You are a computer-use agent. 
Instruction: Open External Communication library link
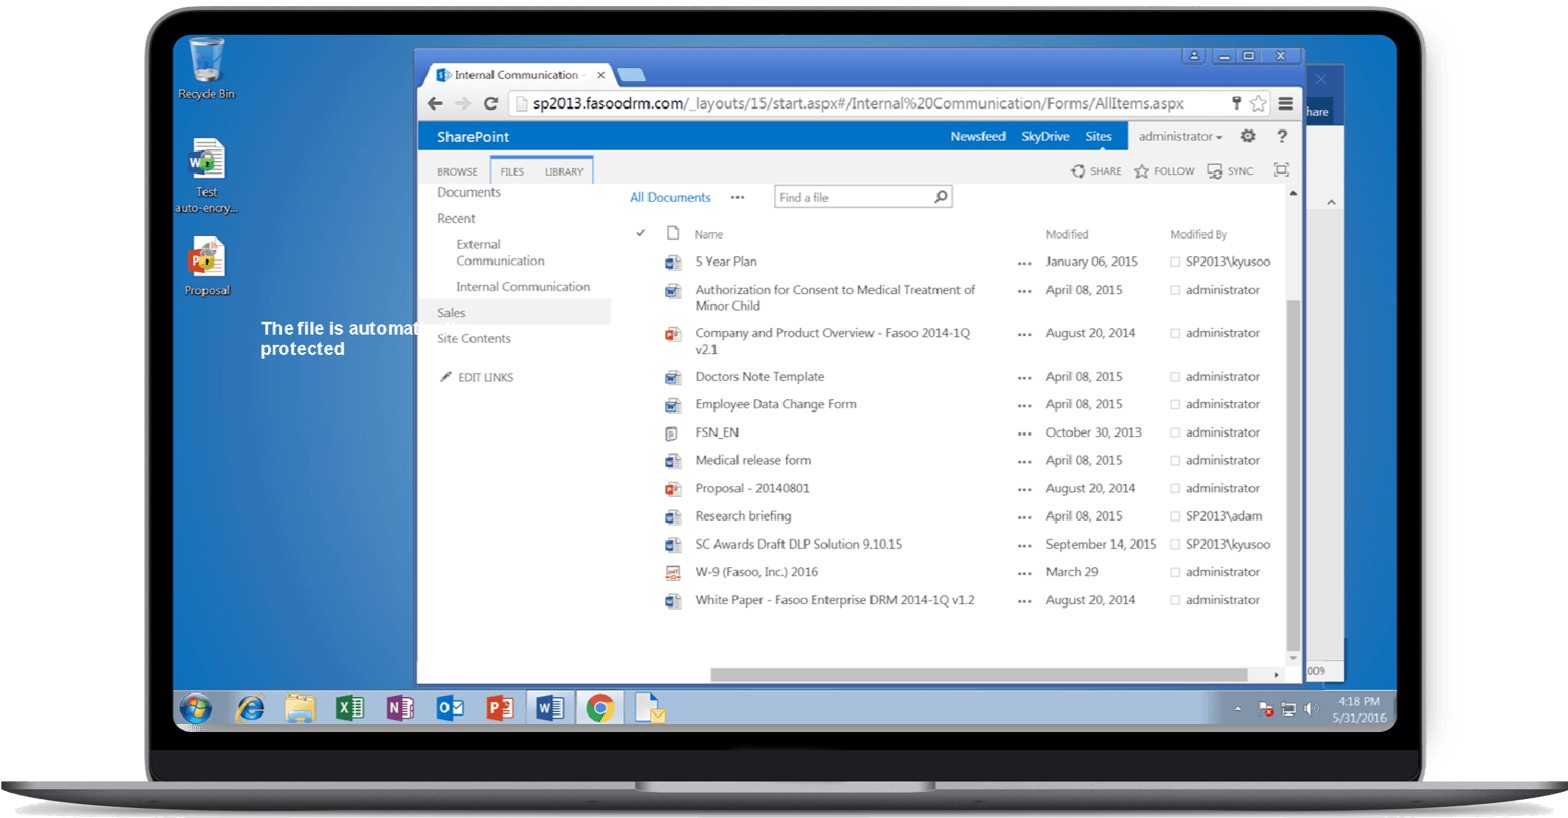[500, 252]
